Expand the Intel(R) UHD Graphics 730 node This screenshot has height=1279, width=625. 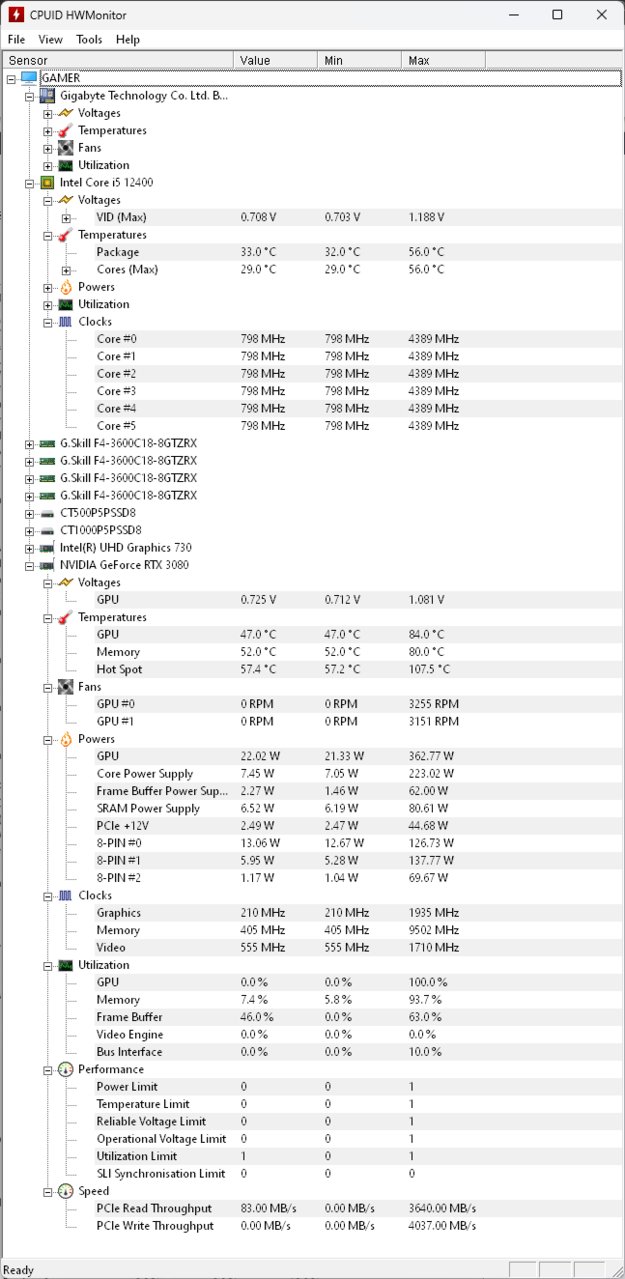pyautogui.click(x=29, y=548)
